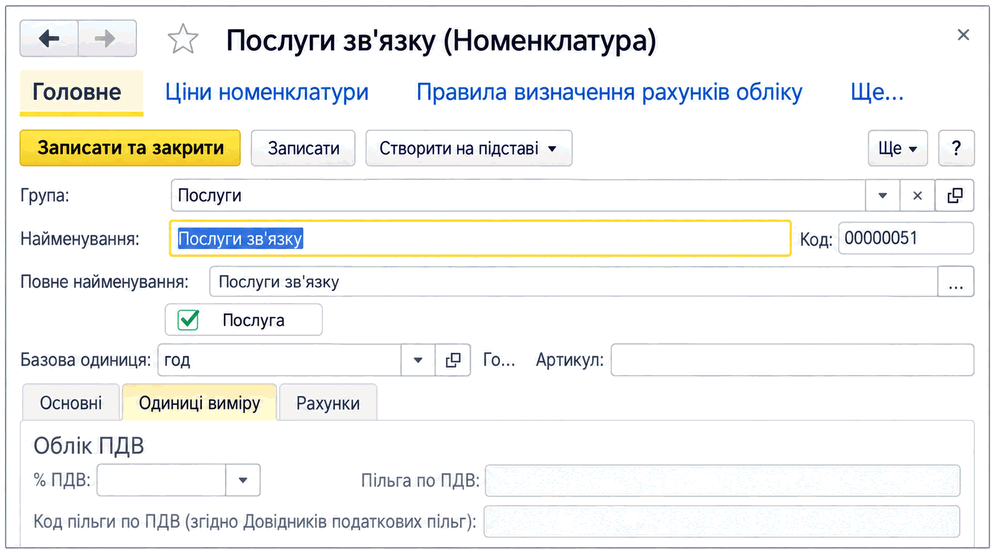995x554 pixels.
Task: Click the Група field with Послуги
Action: click(x=518, y=195)
